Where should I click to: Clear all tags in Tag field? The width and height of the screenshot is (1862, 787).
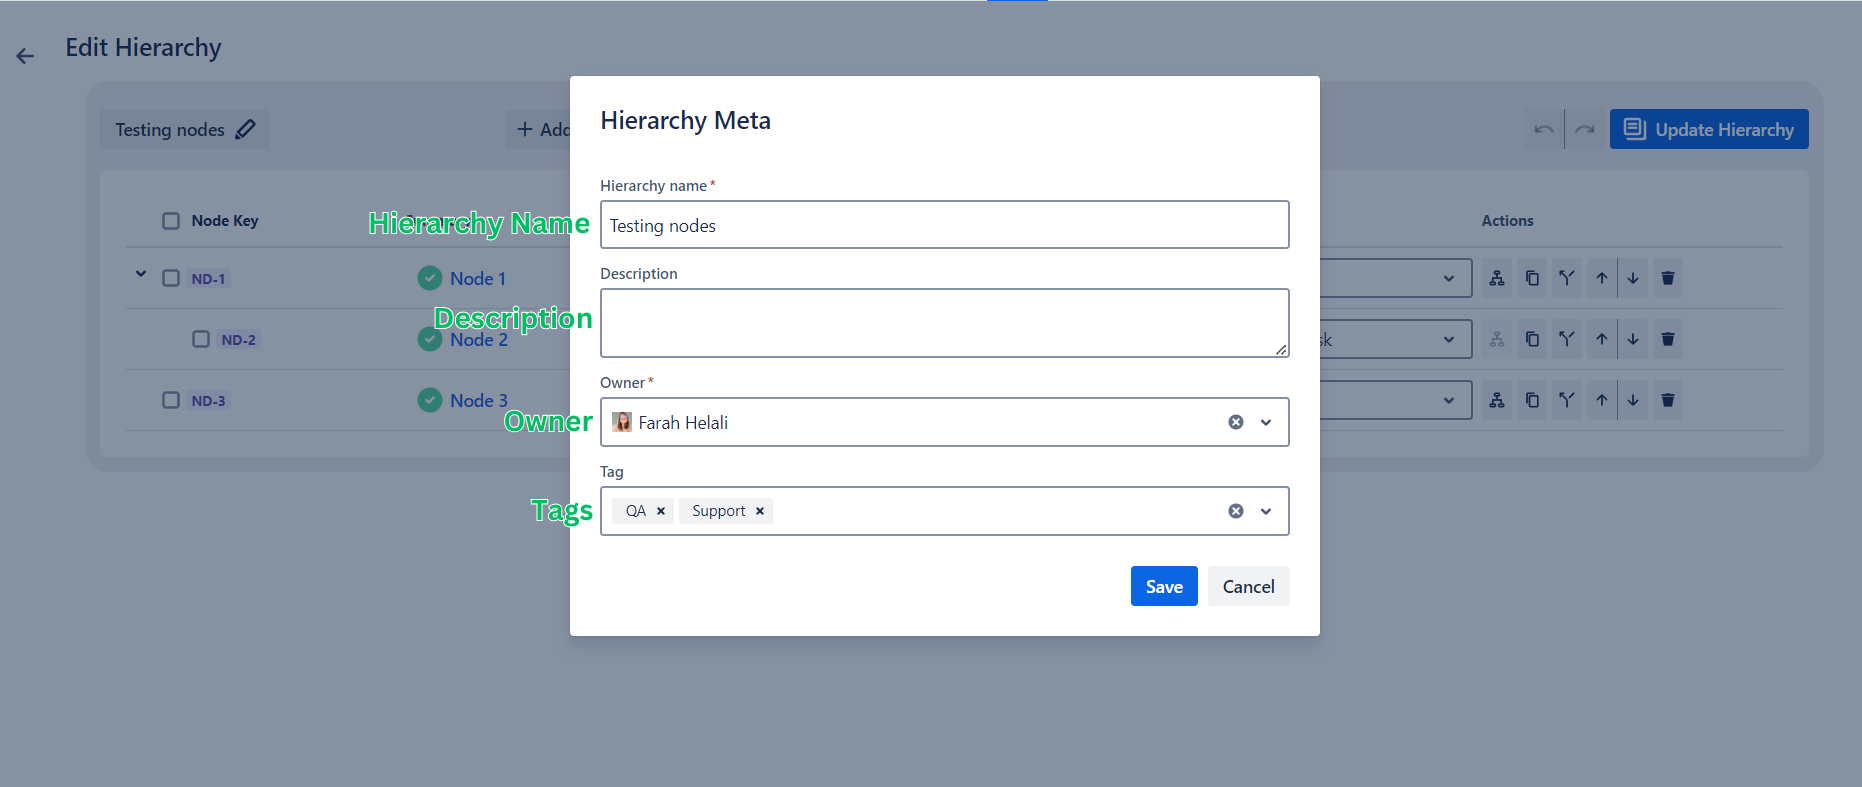coord(1236,511)
